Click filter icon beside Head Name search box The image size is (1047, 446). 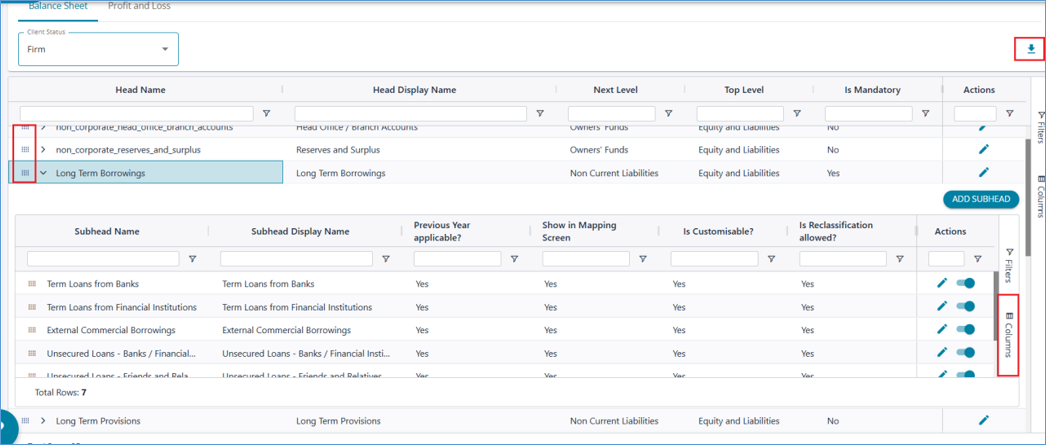pyautogui.click(x=266, y=114)
